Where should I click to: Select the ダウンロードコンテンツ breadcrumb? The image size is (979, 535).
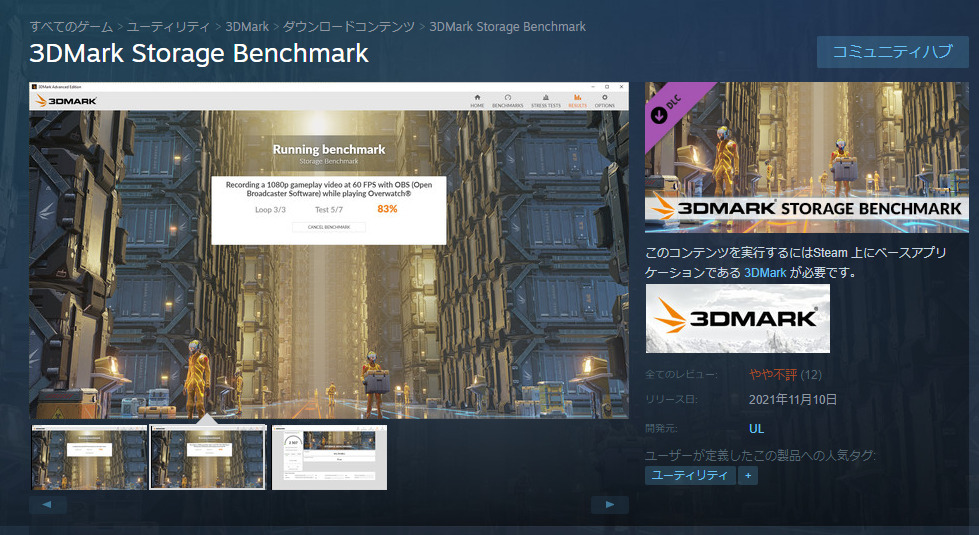pos(348,27)
